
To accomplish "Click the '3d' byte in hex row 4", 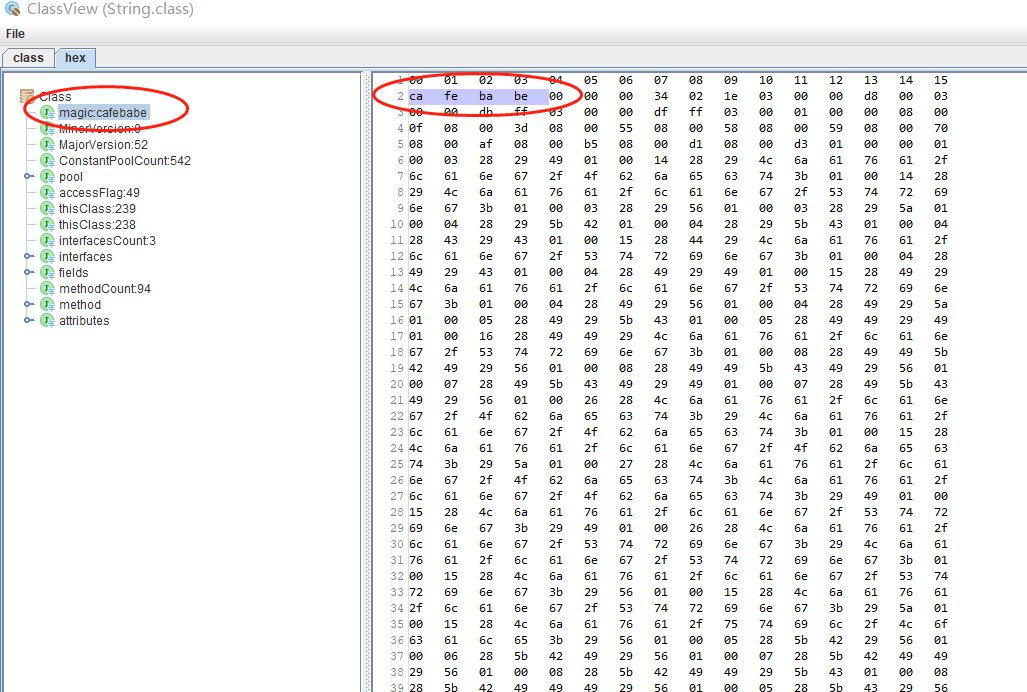I will (521, 128).
